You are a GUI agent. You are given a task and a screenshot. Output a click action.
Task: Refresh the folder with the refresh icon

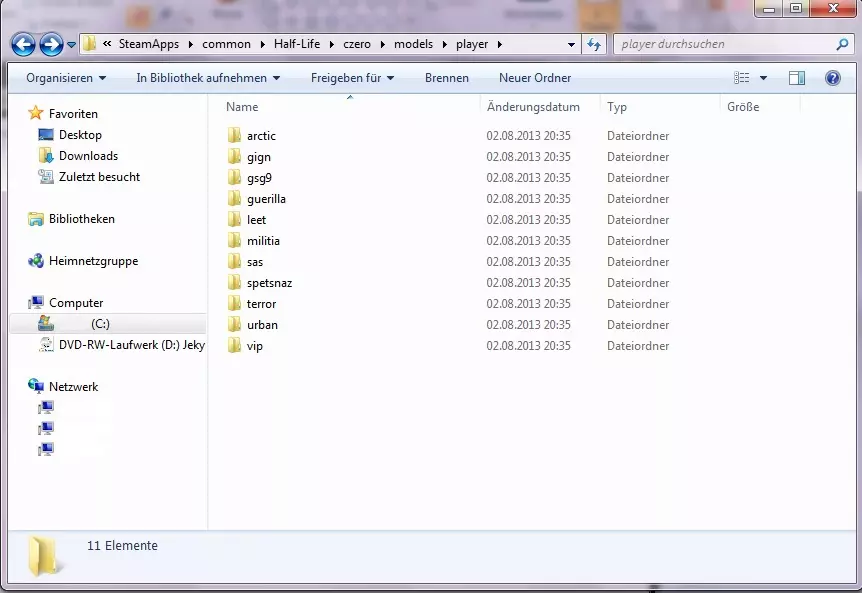pyautogui.click(x=594, y=45)
